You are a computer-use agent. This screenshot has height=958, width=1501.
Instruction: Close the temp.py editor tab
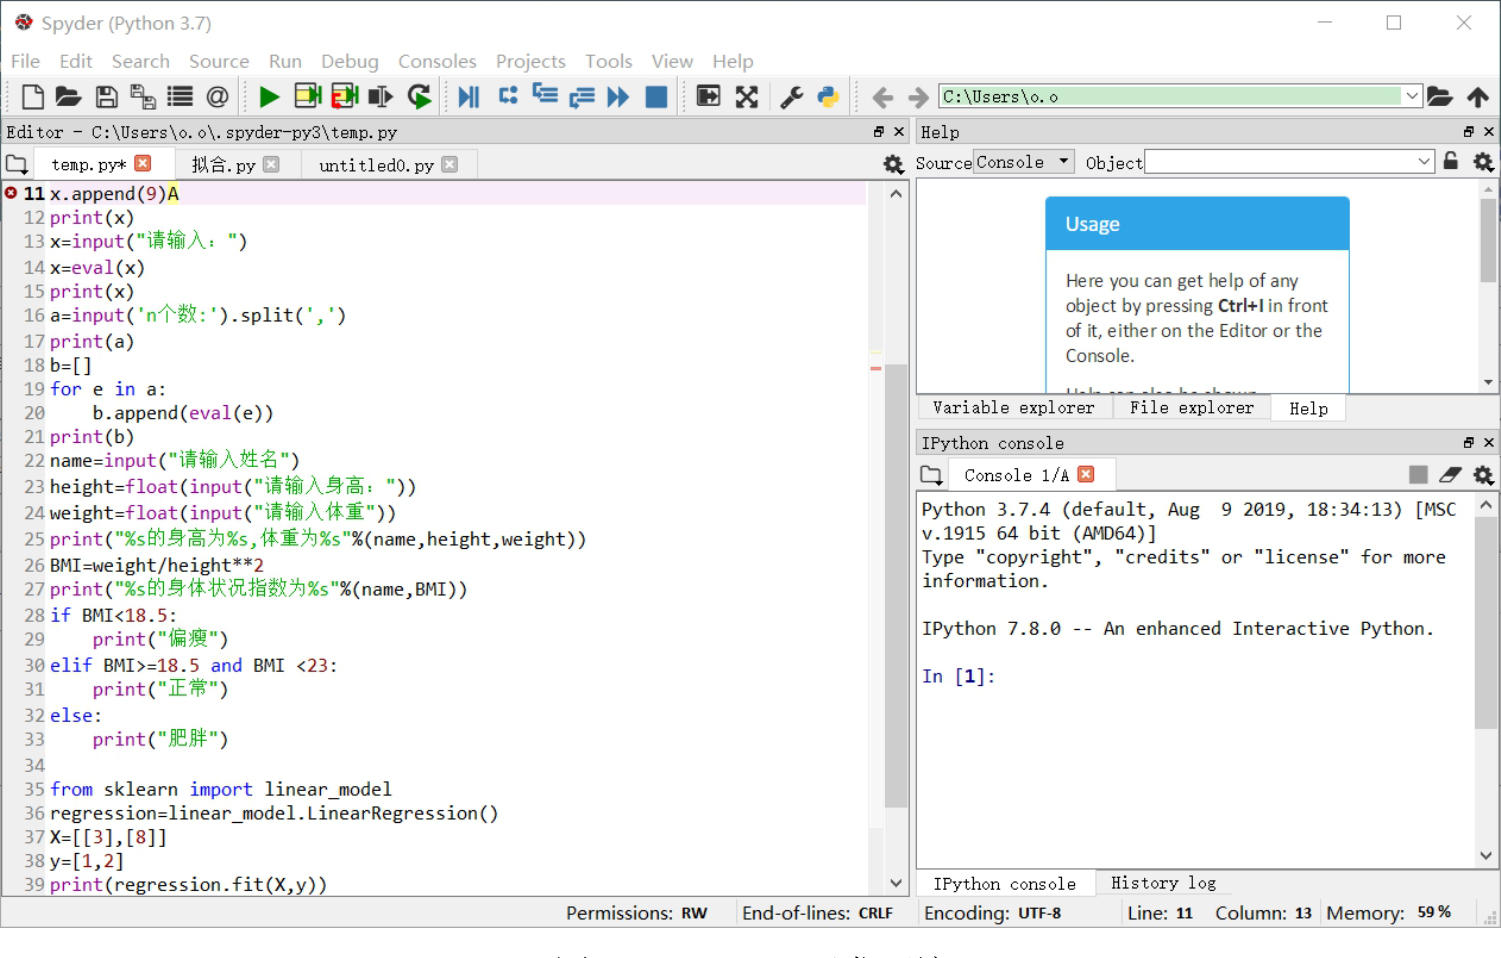(x=143, y=164)
